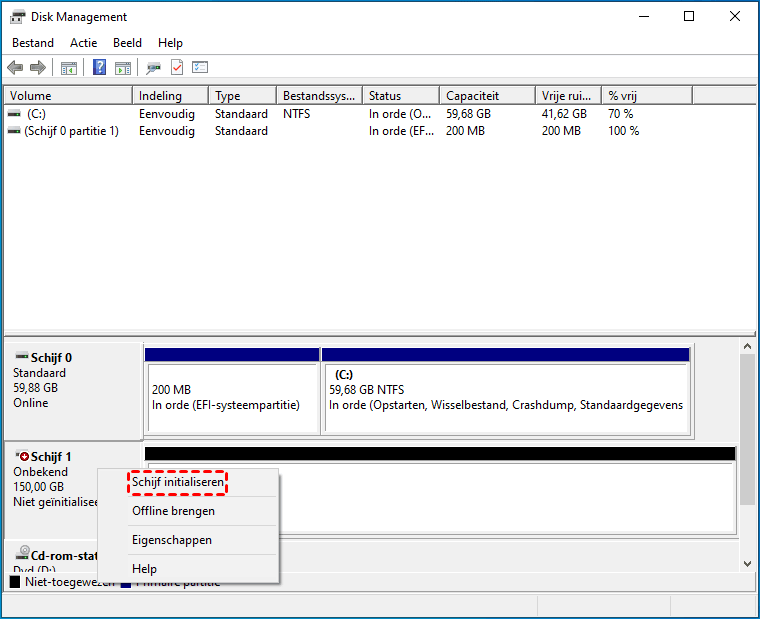Viewport: 760px width, 619px height.
Task: Sort by the Volume column header
Action: pyautogui.click(x=68, y=96)
